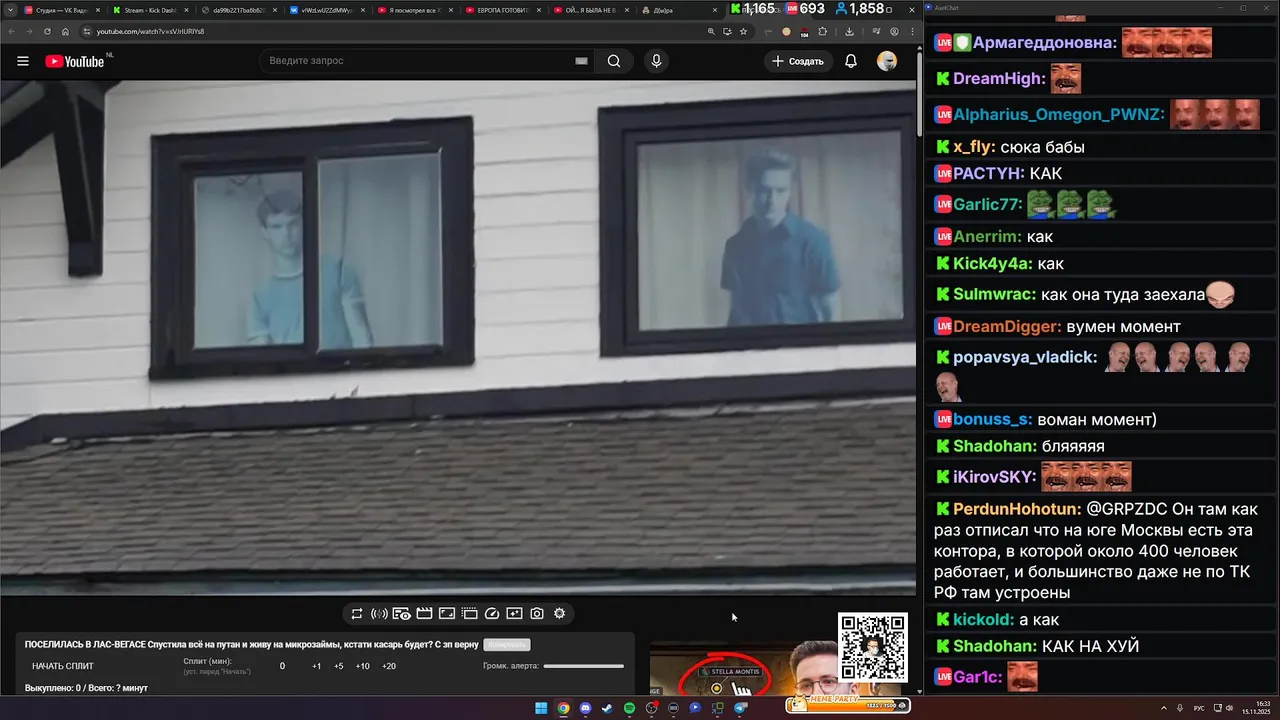The width and height of the screenshot is (1280, 720).
Task: Open Chrome three-dot menu
Action: (x=911, y=31)
